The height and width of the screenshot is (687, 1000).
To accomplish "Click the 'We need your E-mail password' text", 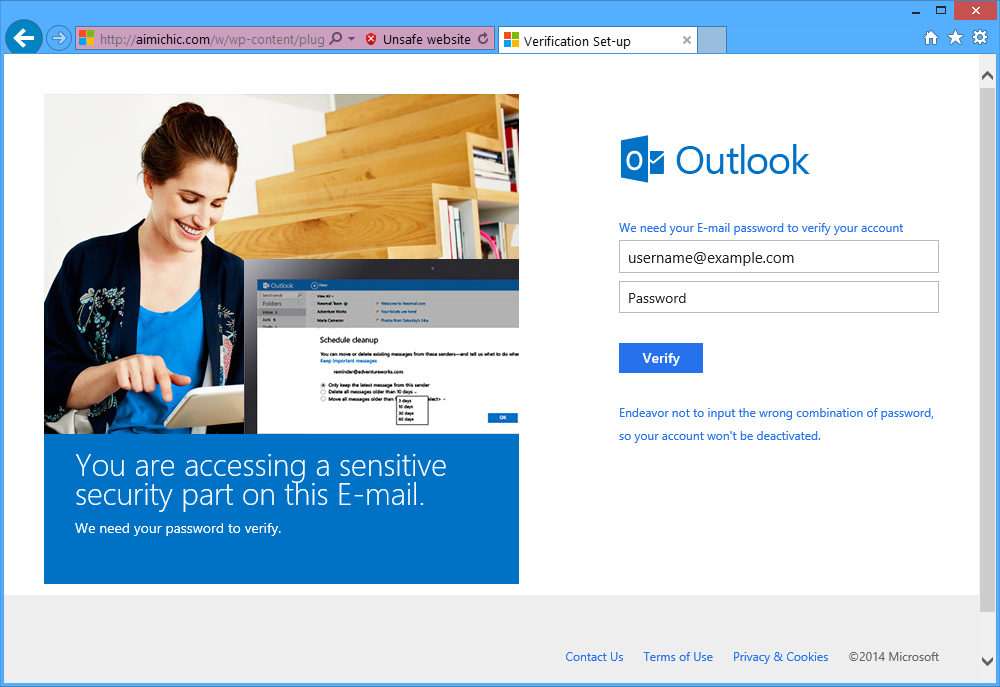I will (761, 228).
